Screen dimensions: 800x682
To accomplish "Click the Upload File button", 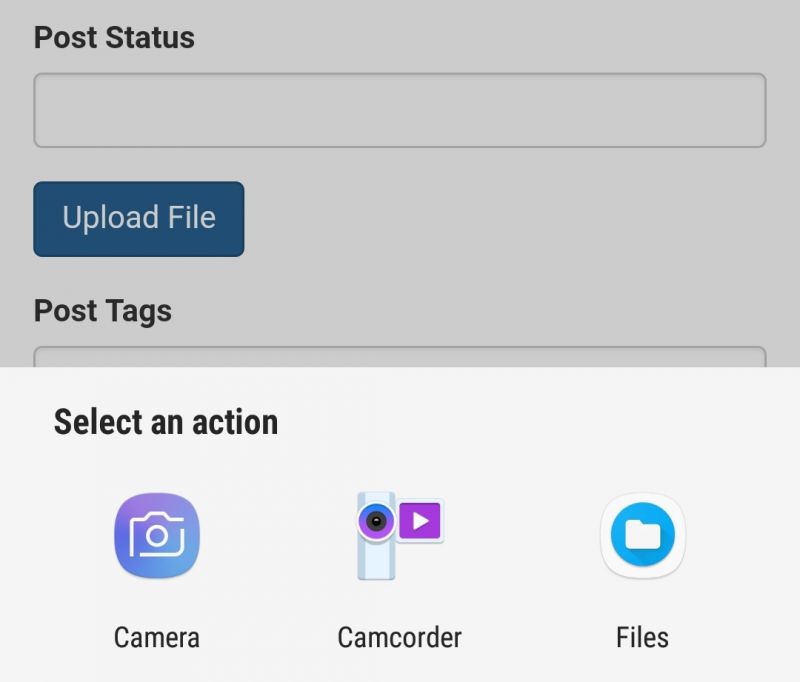I will [x=139, y=219].
